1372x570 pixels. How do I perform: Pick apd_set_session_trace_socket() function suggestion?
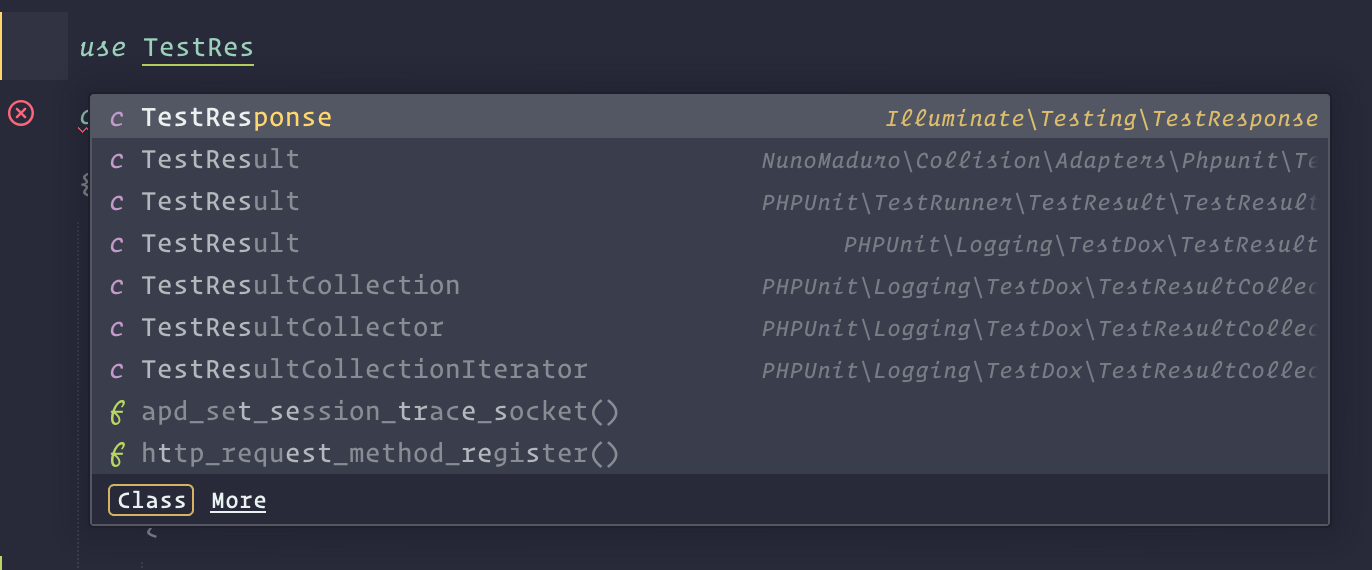tap(710, 412)
